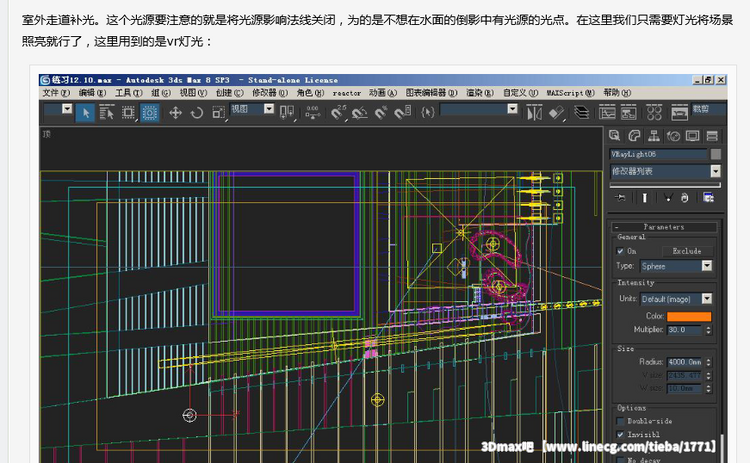Image resolution: width=750 pixels, height=463 pixels.
Task: Click the Radius field showing 4000.0mm
Action: click(684, 362)
